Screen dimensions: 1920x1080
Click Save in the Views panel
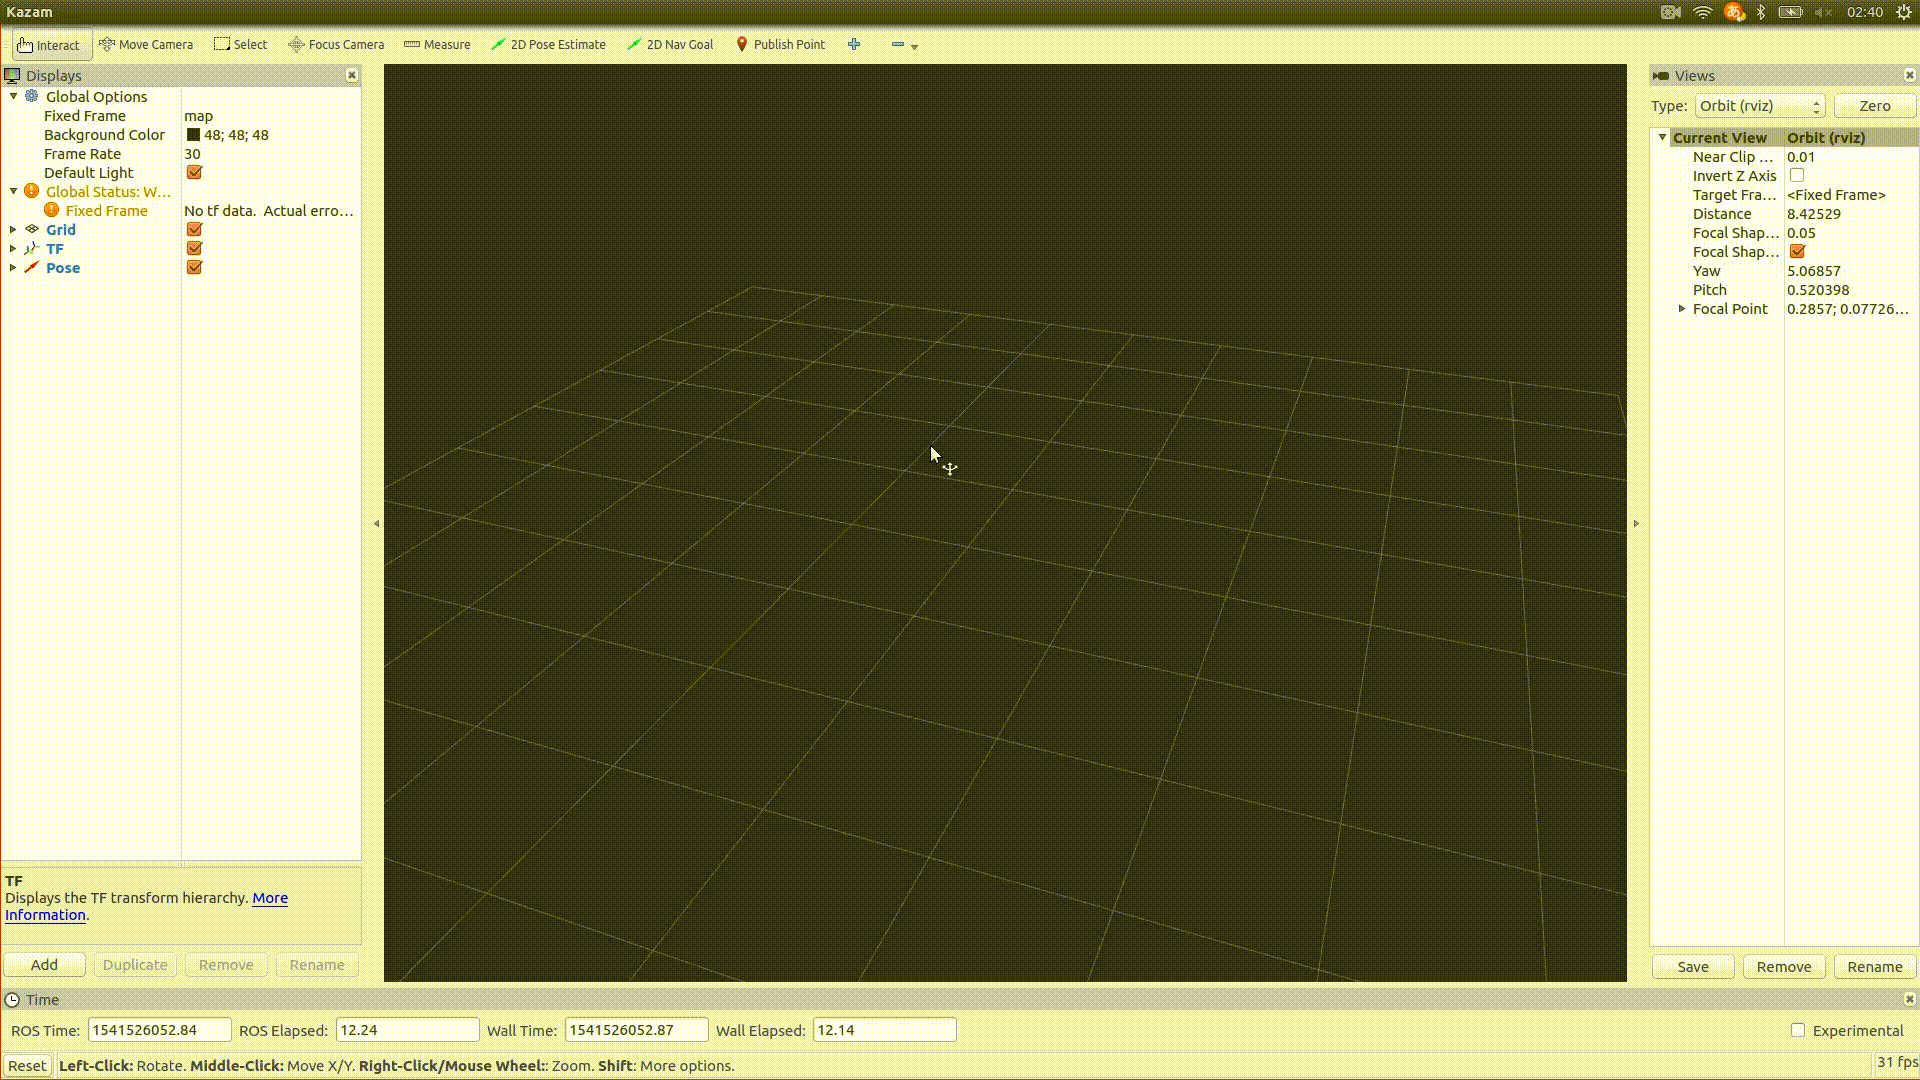tap(1693, 967)
